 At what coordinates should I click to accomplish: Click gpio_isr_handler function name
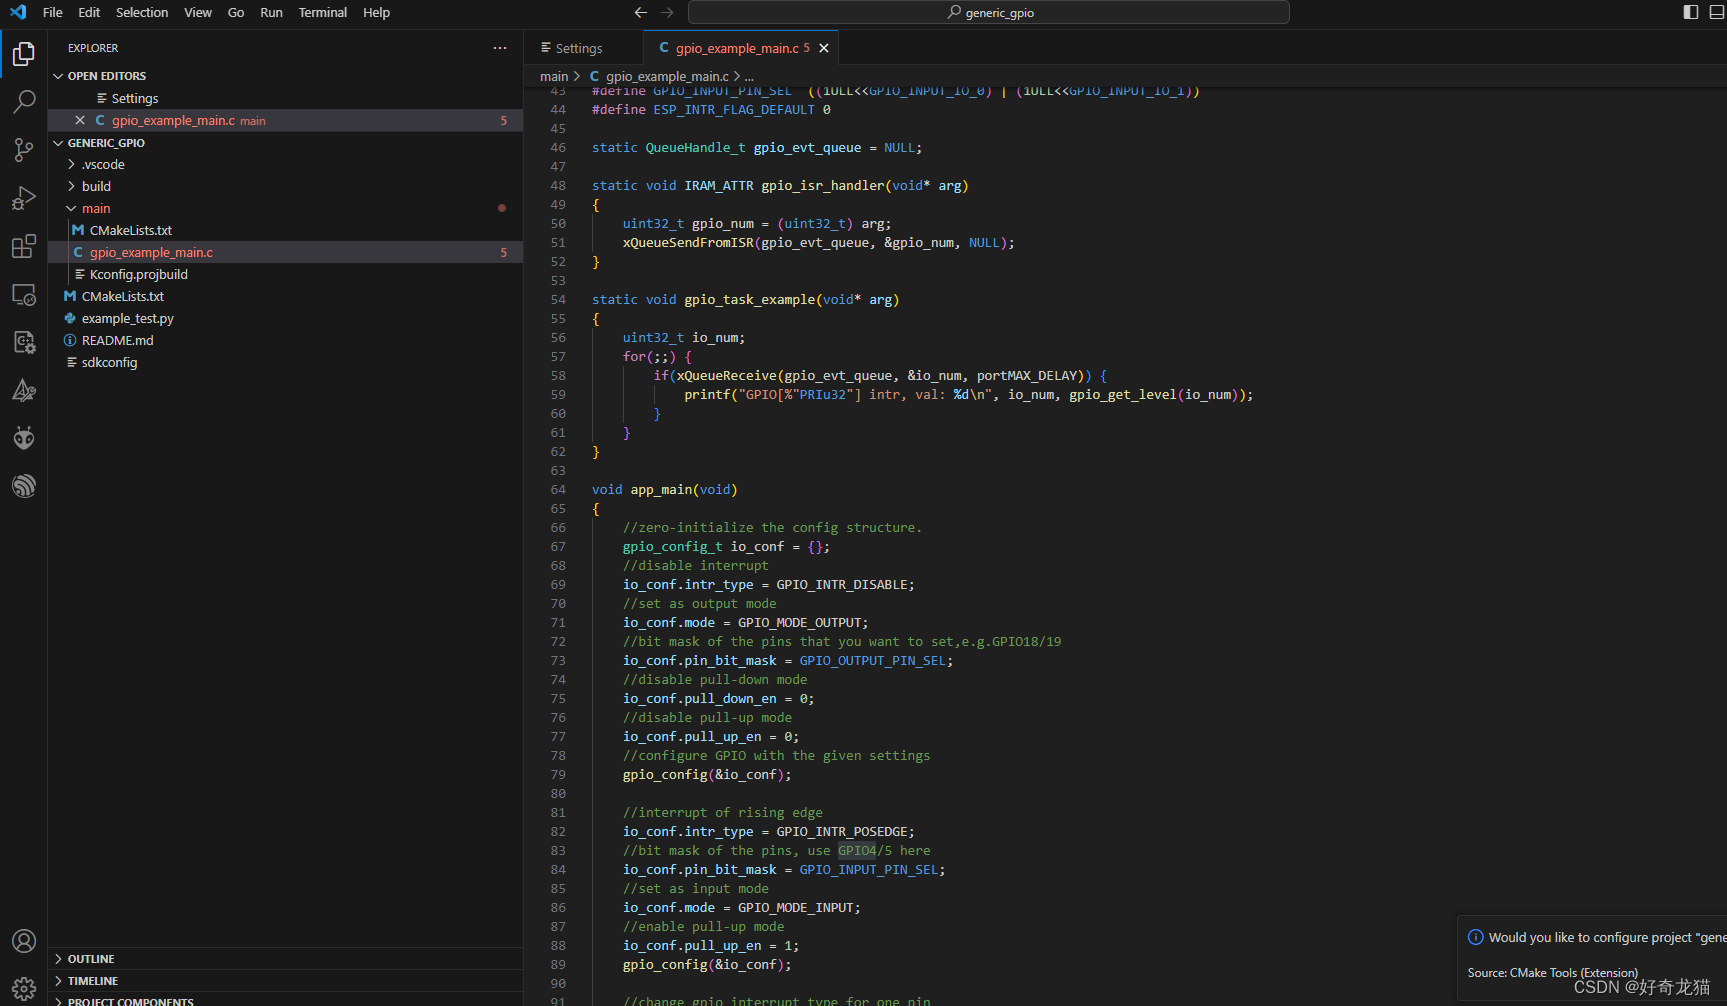823,185
